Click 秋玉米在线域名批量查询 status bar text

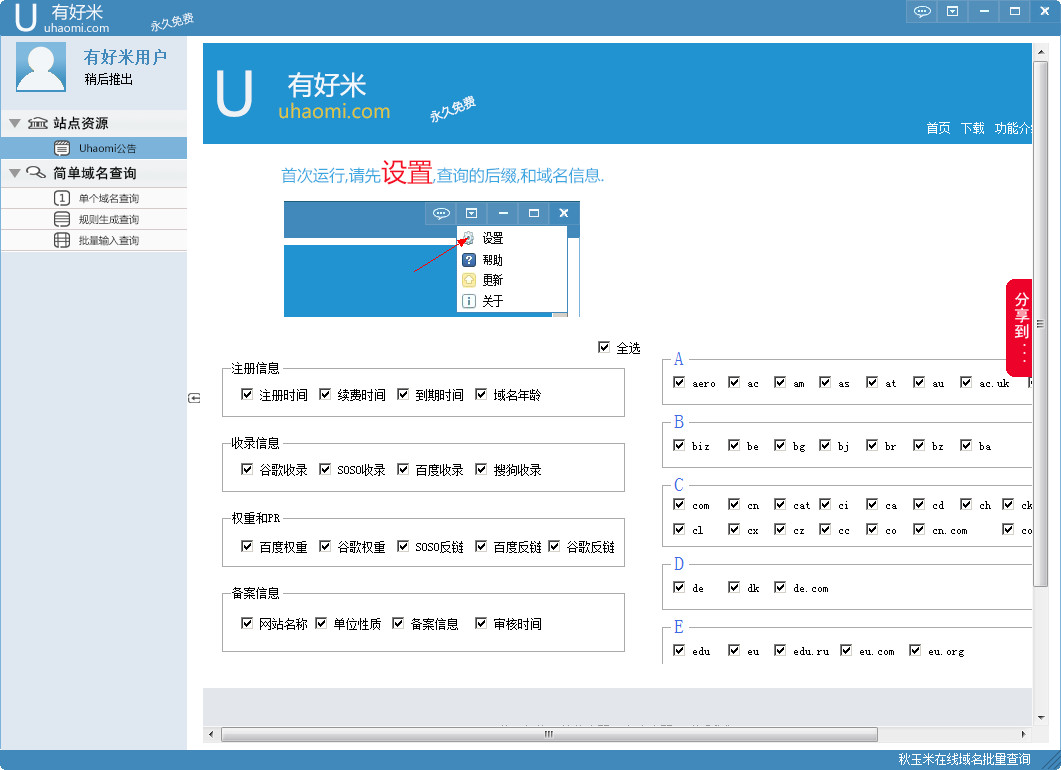point(964,759)
